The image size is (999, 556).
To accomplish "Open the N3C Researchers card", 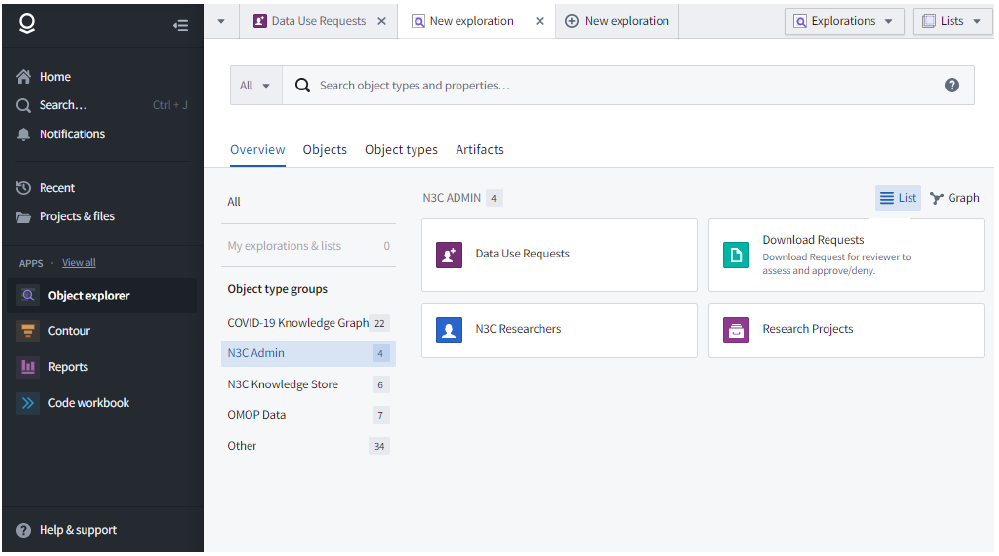I will point(559,330).
